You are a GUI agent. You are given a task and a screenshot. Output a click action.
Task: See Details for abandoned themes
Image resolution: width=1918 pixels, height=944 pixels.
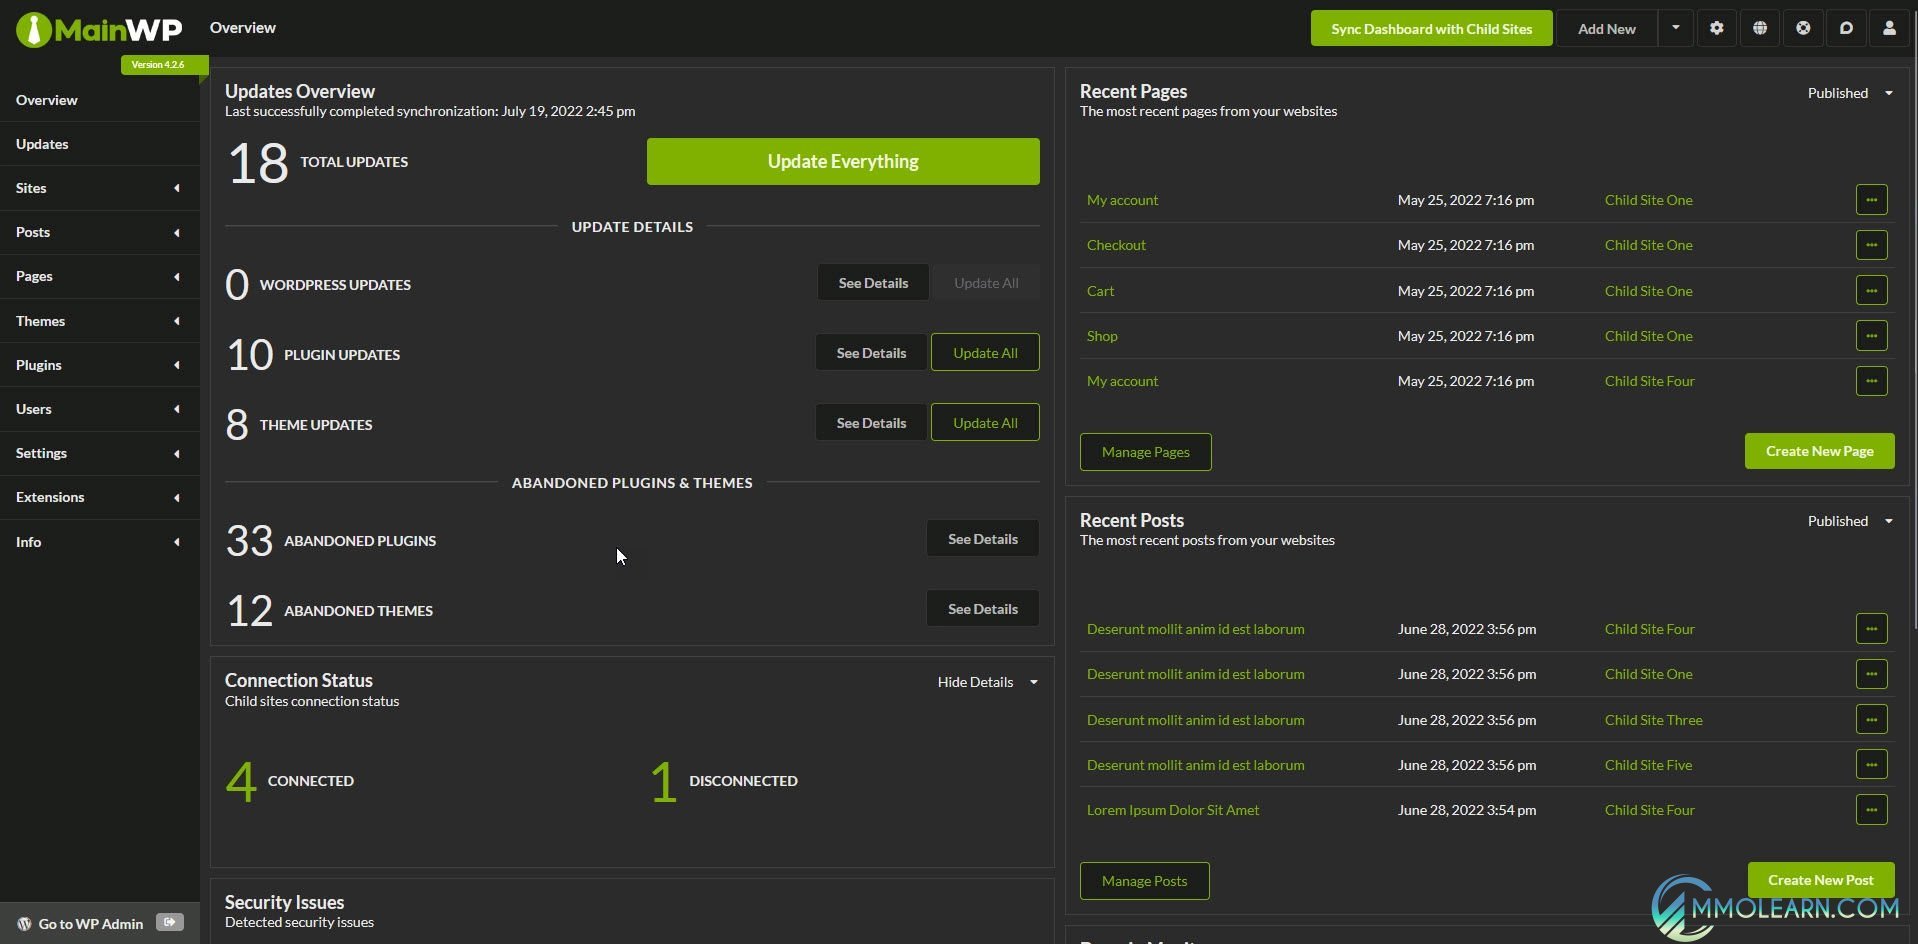pos(983,609)
